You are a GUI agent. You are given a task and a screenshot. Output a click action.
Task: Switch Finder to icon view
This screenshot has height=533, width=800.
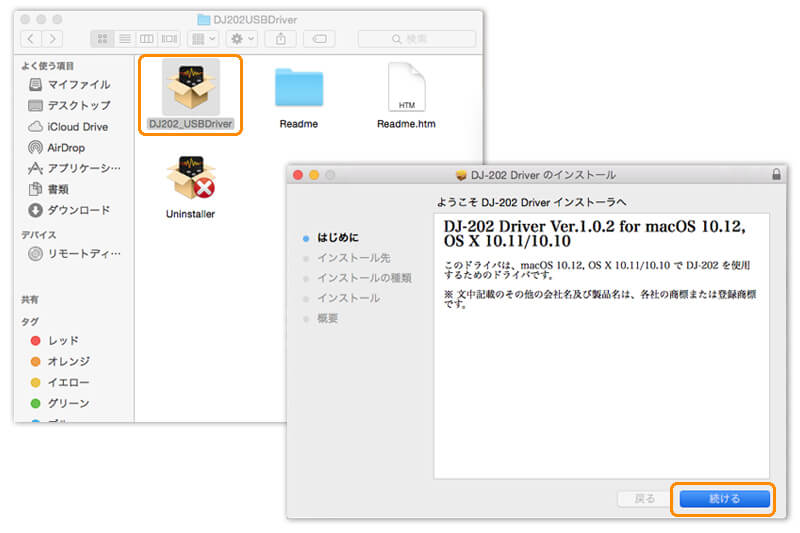[x=102, y=39]
